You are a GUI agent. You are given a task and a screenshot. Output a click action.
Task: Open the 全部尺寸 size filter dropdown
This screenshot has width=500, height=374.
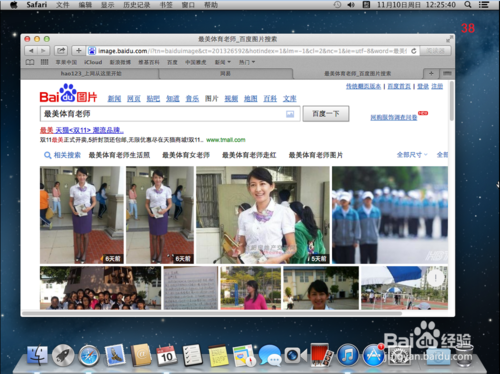[412, 155]
